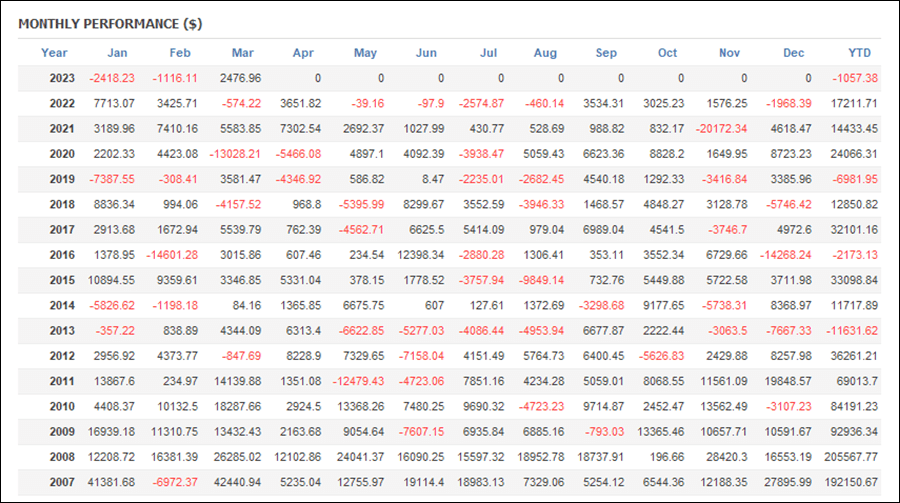Select Dec 2011 value 19848.57
The height and width of the screenshot is (503, 900).
(x=788, y=381)
